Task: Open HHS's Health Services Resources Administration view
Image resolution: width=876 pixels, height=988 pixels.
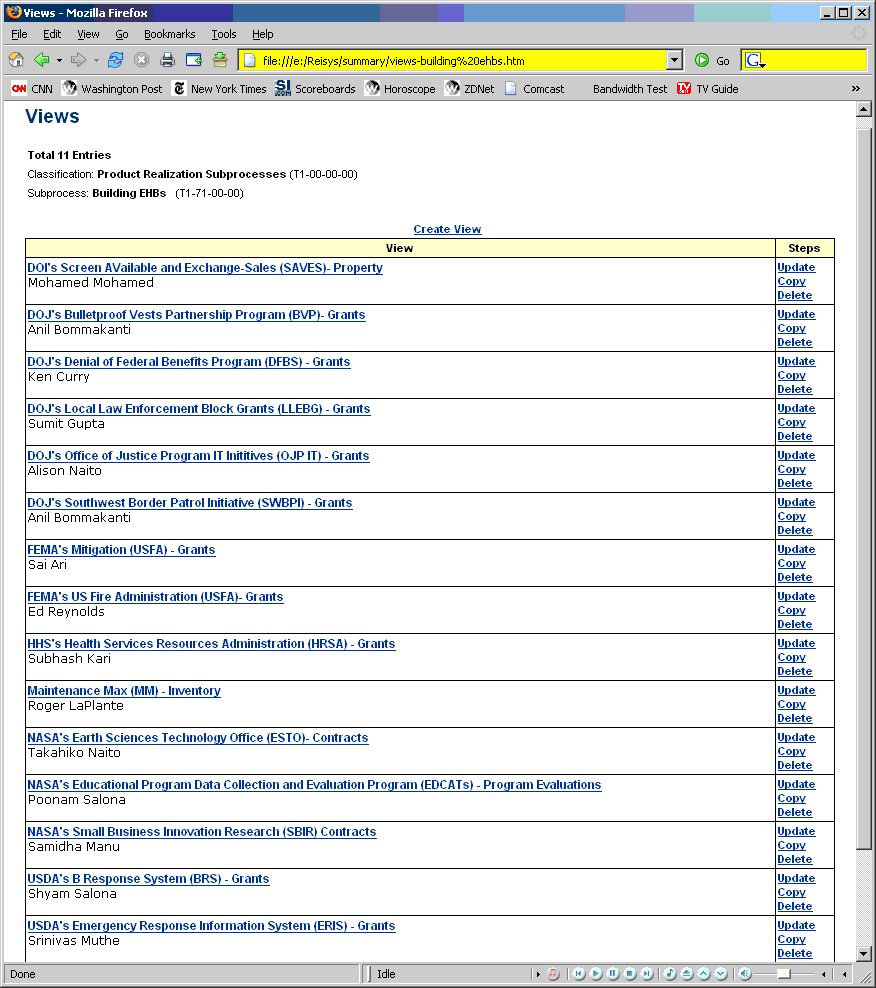Action: click(211, 644)
